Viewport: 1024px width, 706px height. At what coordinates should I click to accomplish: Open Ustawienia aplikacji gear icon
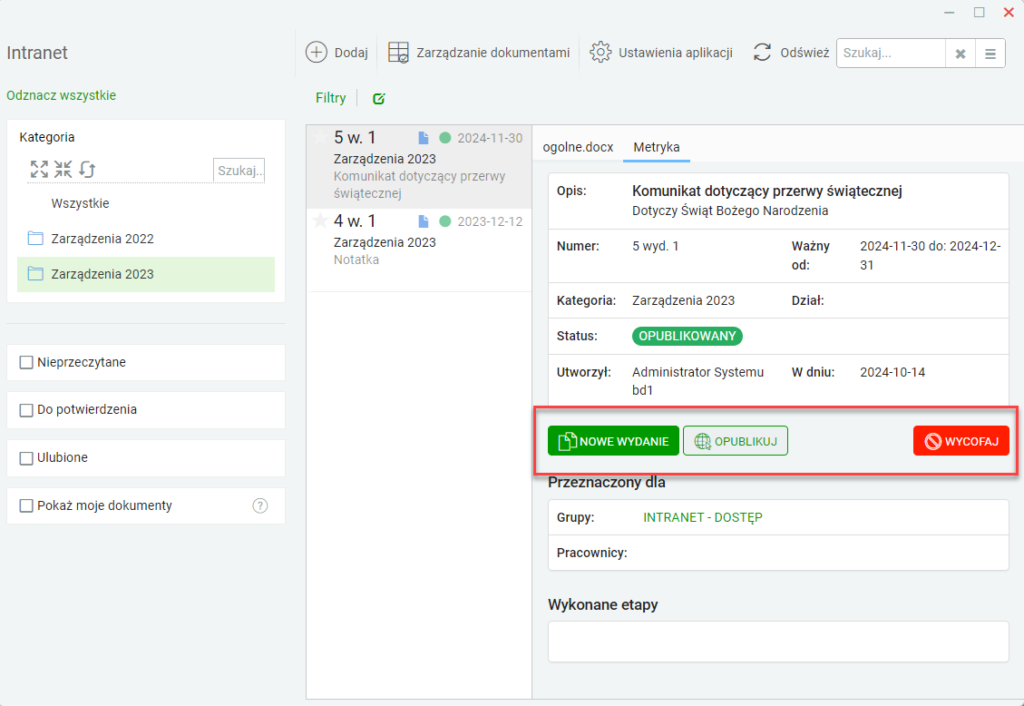[x=600, y=52]
